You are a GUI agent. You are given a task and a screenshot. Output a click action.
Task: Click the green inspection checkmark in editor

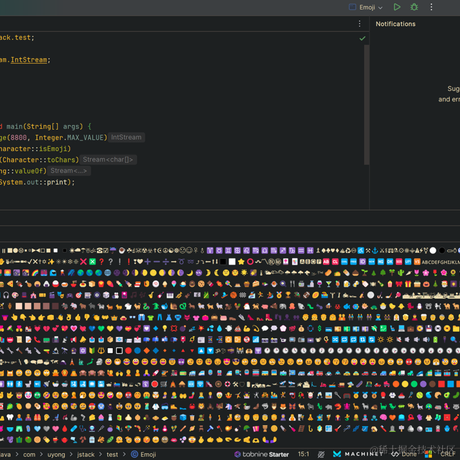tap(362, 38)
